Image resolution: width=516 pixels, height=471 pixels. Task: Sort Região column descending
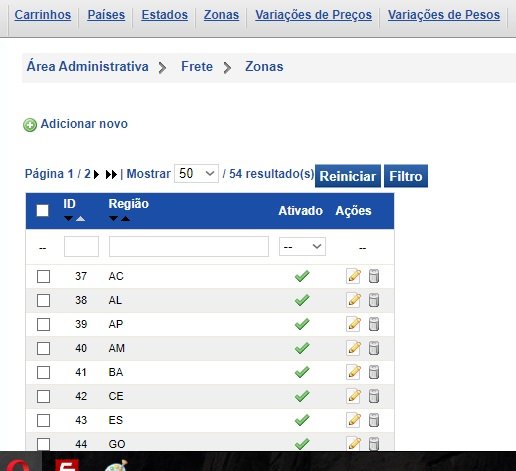(x=113, y=219)
